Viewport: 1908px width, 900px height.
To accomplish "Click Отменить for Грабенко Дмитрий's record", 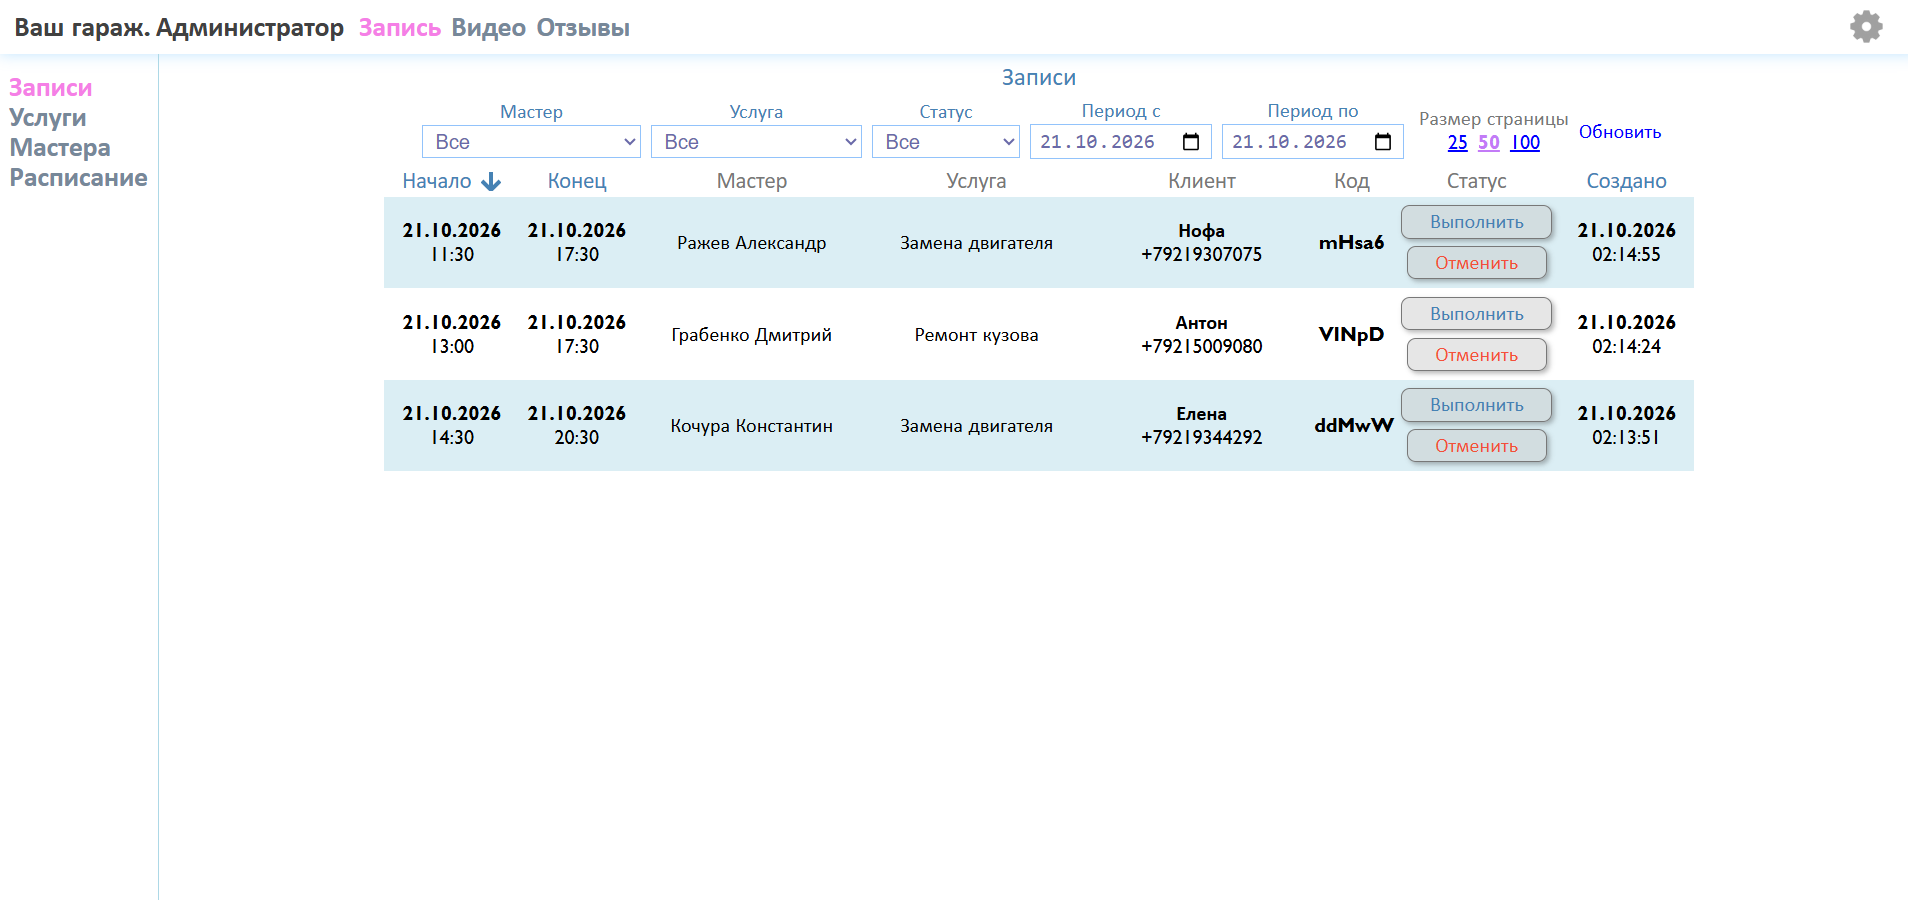I will pyautogui.click(x=1476, y=355).
